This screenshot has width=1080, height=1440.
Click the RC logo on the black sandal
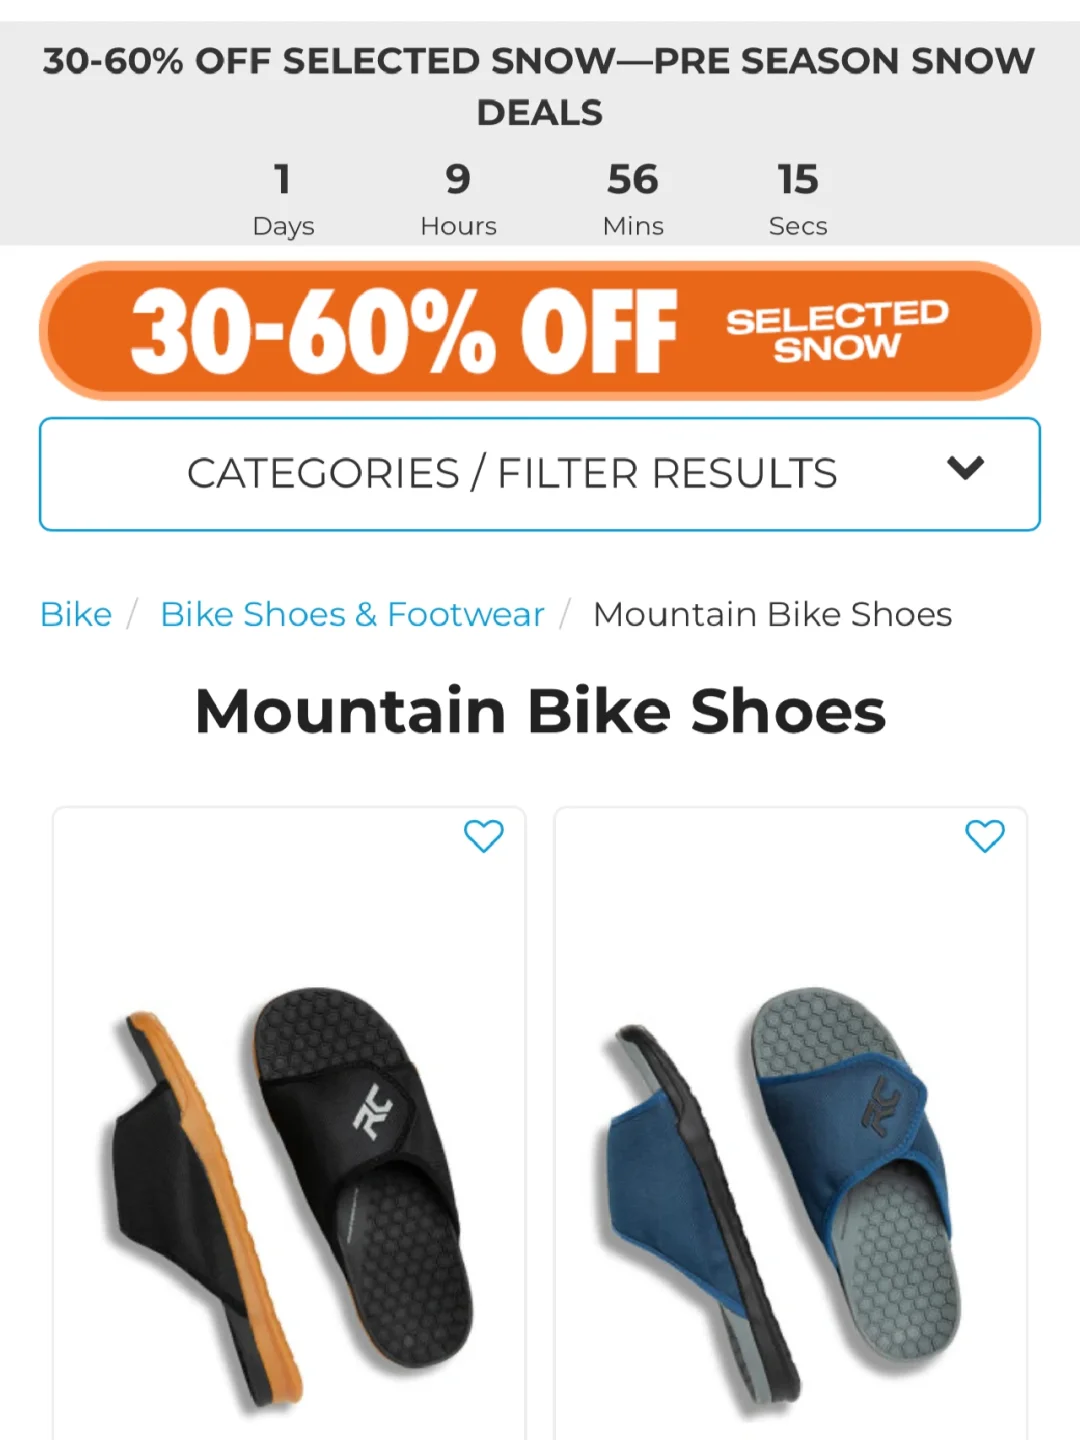click(x=373, y=1110)
